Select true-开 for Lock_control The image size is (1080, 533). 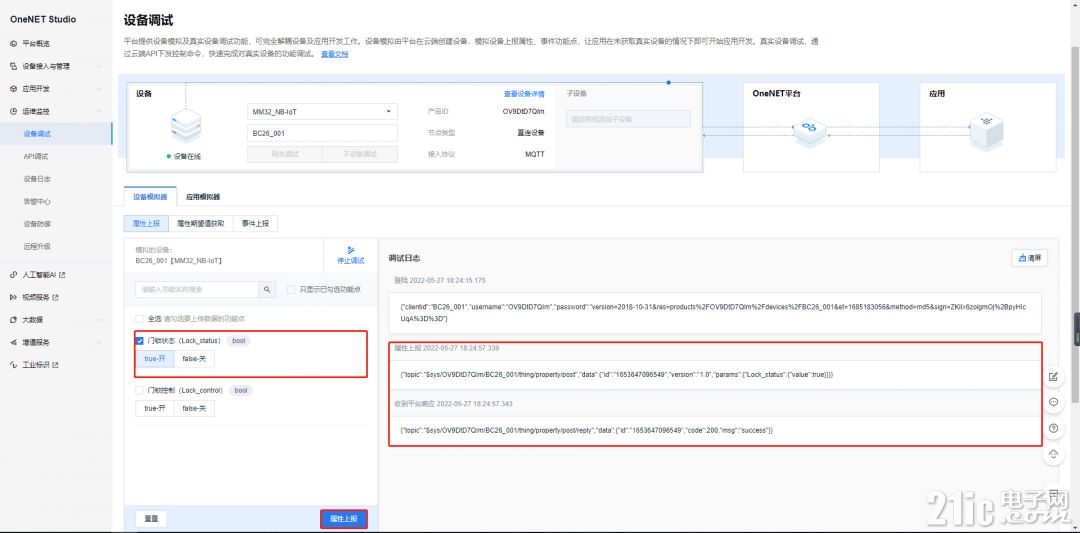[x=155, y=408]
